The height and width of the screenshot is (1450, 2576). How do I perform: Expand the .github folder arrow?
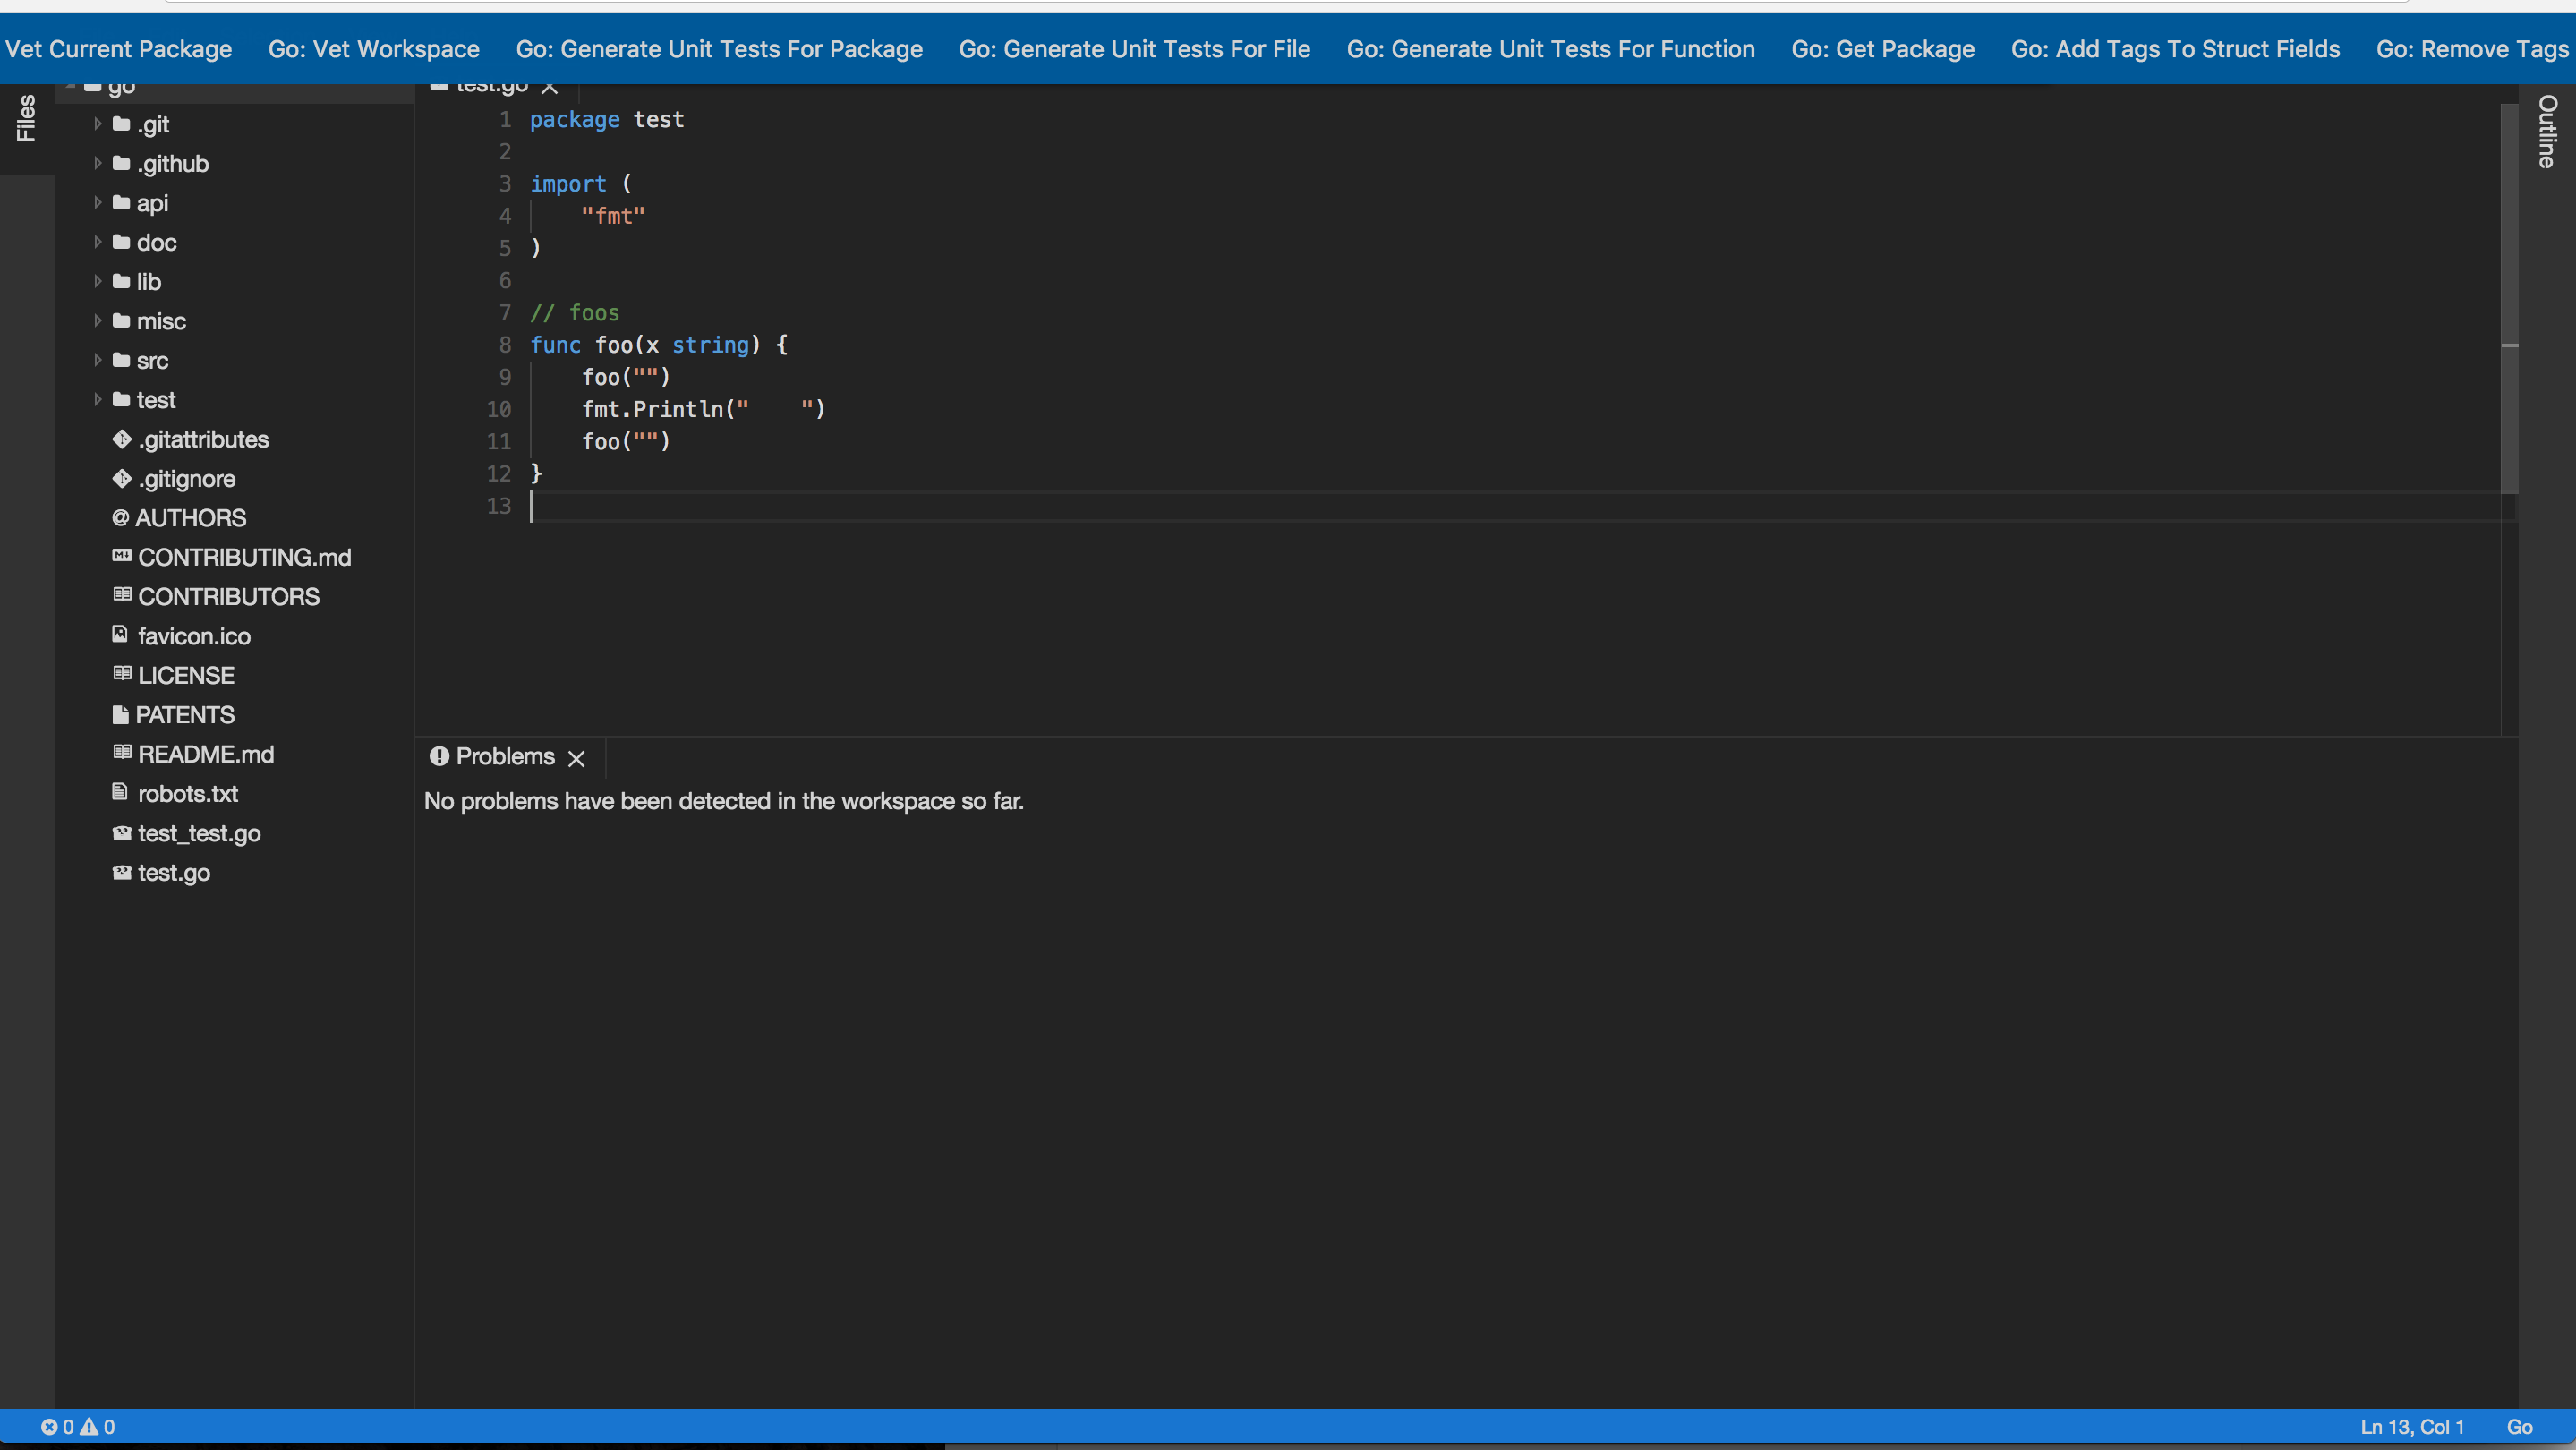[x=97, y=163]
